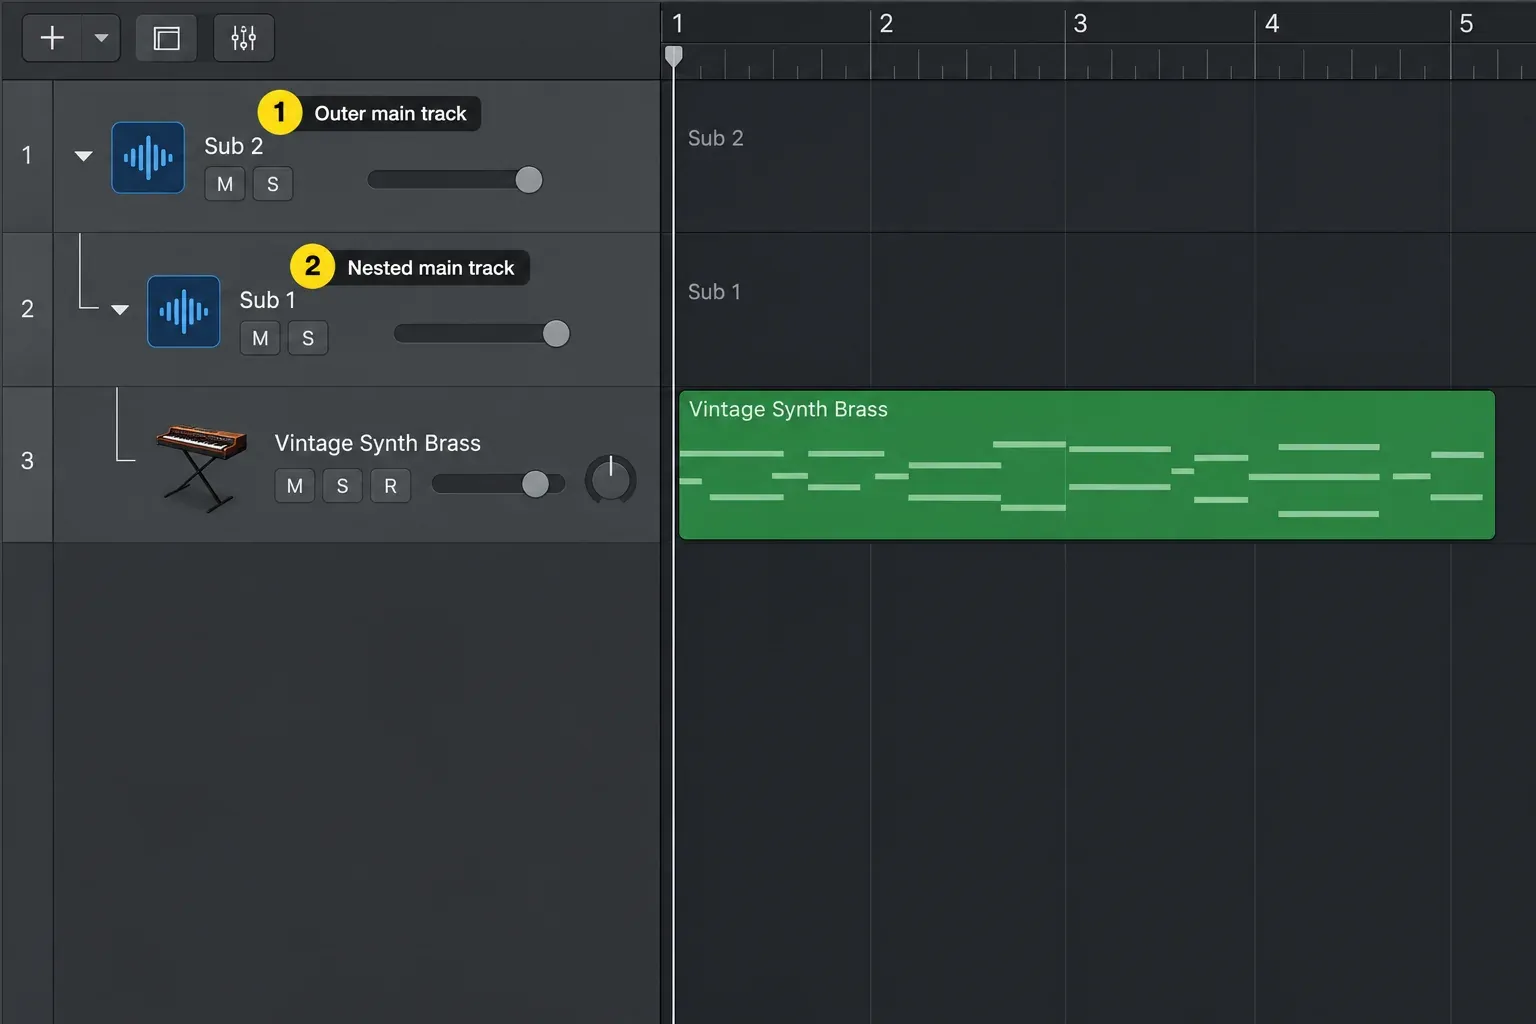
Task: Click track number 1 in the track list
Action: tap(27, 155)
